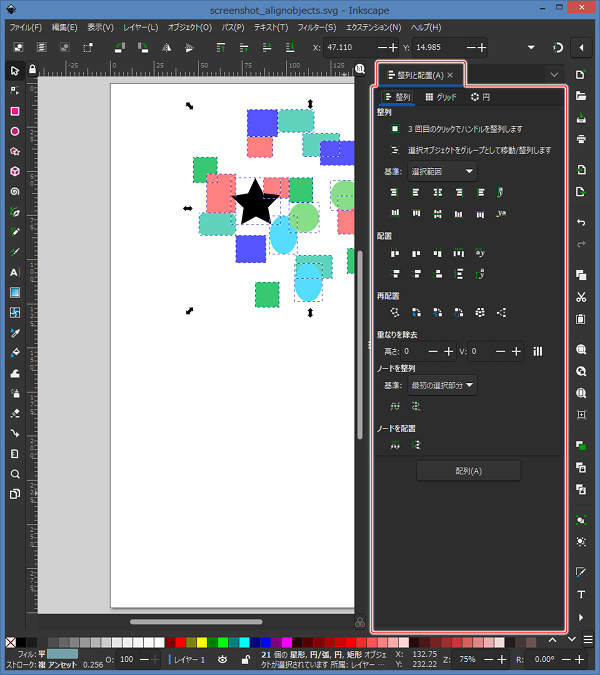Click the Undo arrow icon
Image resolution: width=600 pixels, height=675 pixels.
581,221
